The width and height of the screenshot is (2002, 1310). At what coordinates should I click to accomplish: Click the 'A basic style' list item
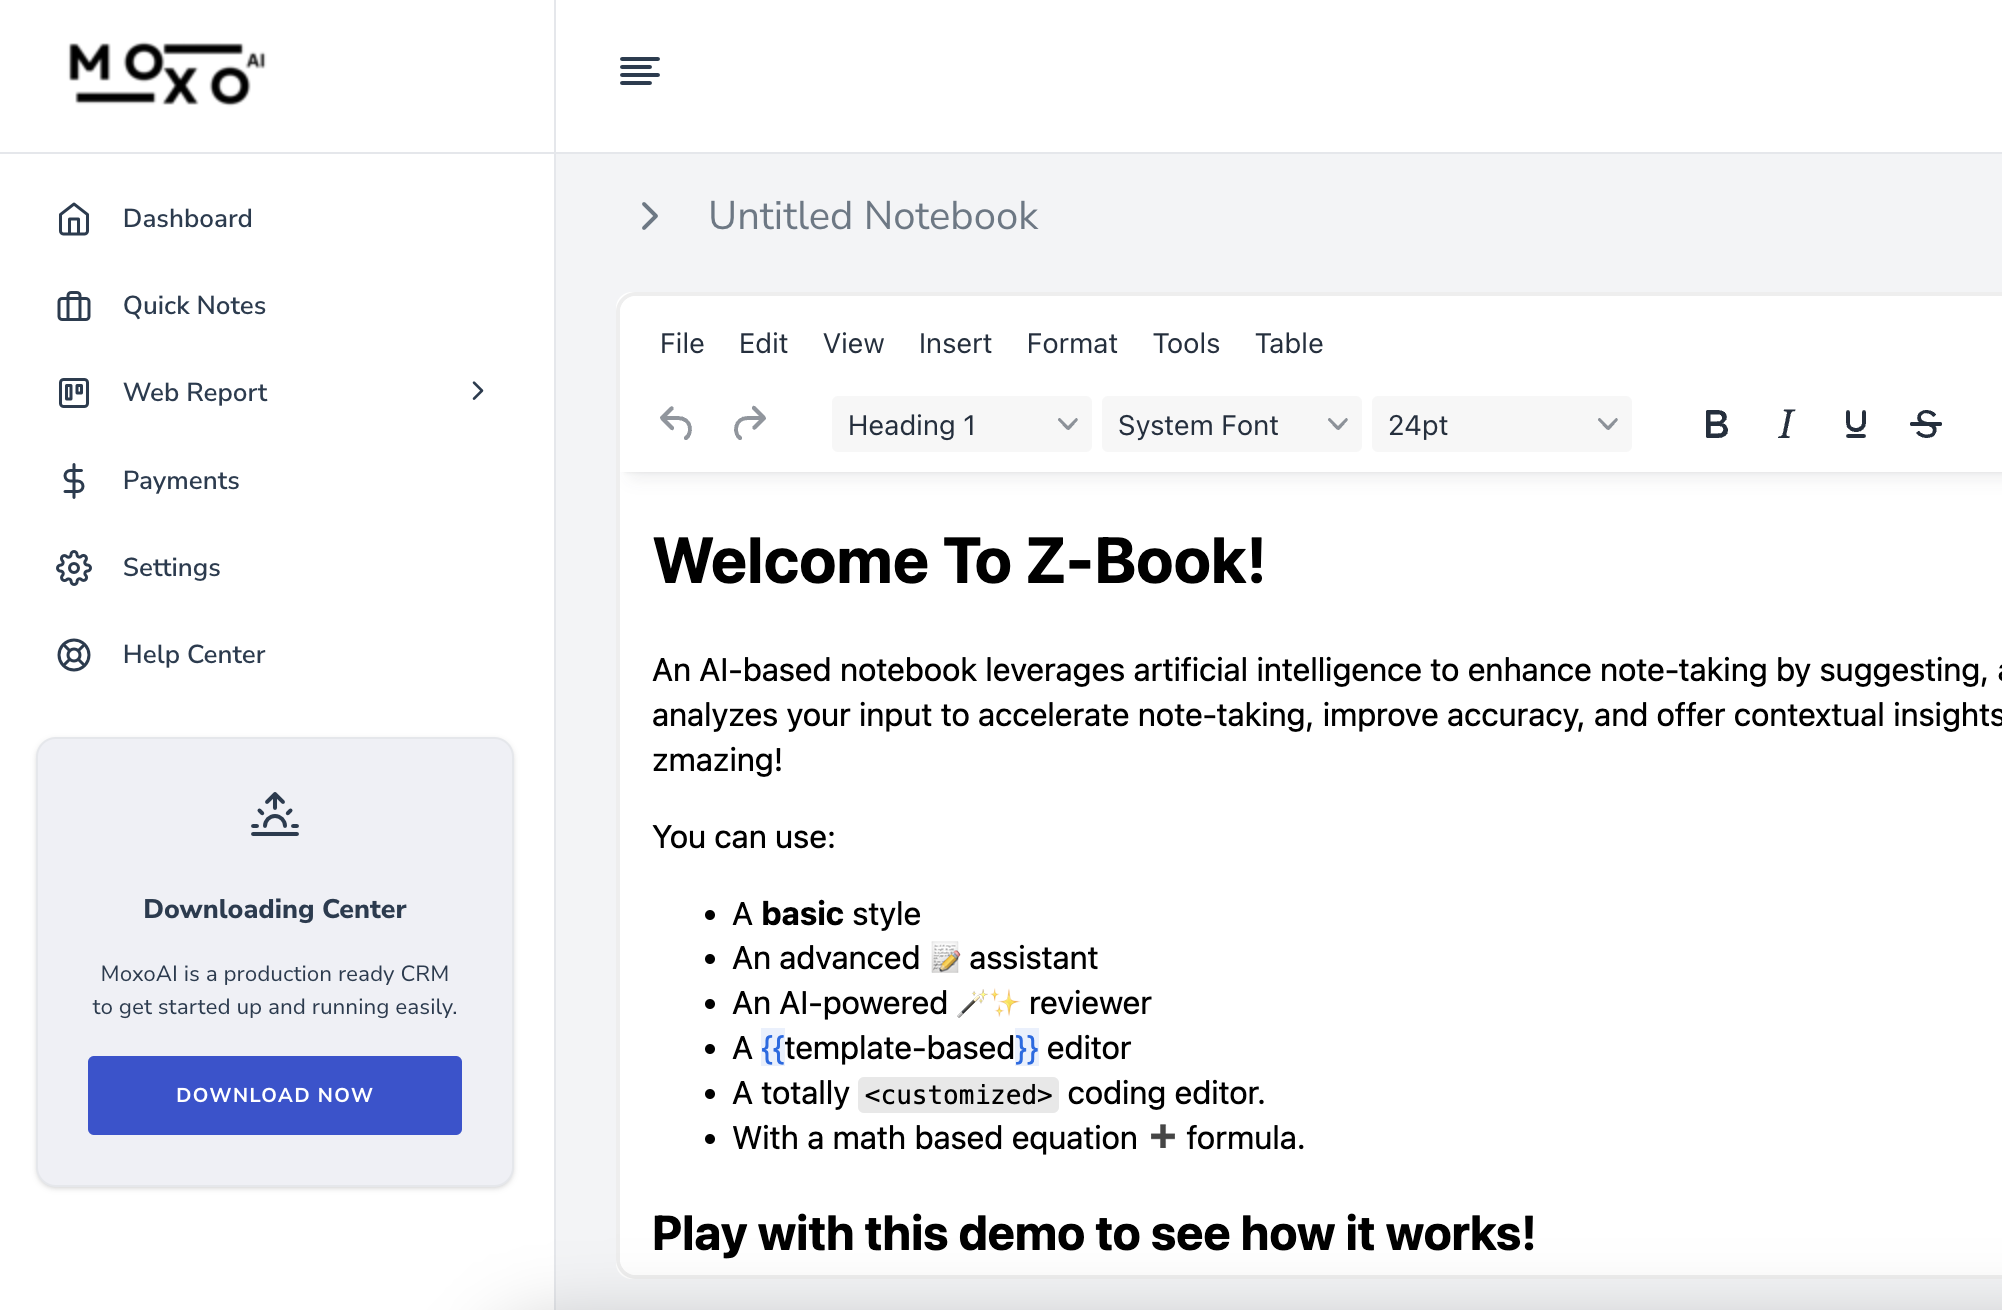pyautogui.click(x=826, y=914)
